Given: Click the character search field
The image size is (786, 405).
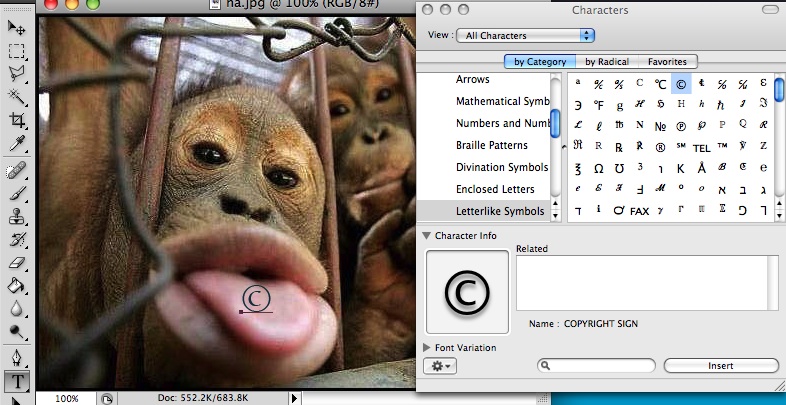Looking at the screenshot, I should [598, 366].
